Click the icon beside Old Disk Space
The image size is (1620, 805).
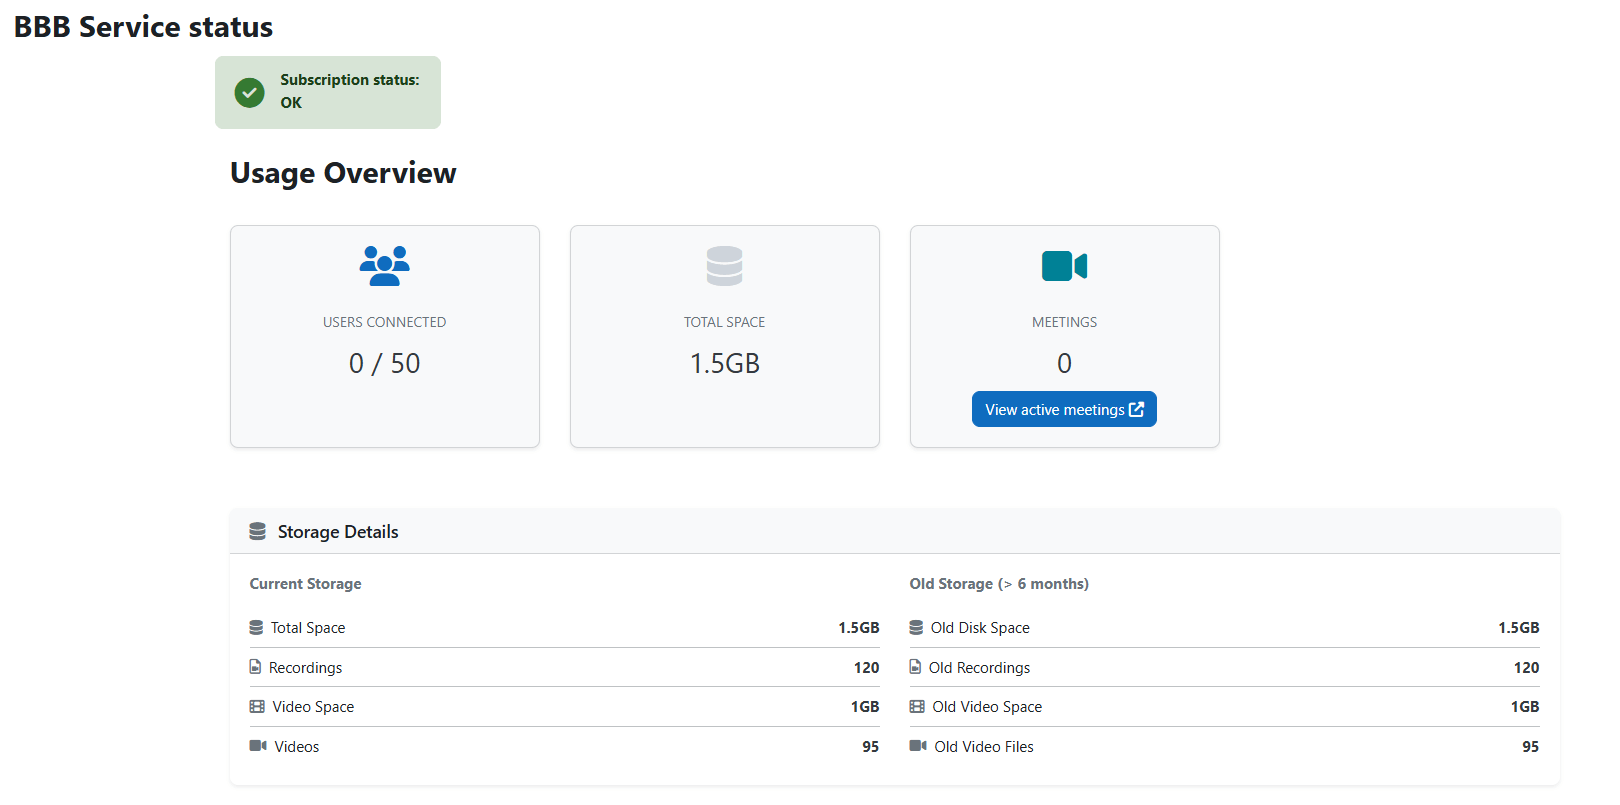pos(916,627)
